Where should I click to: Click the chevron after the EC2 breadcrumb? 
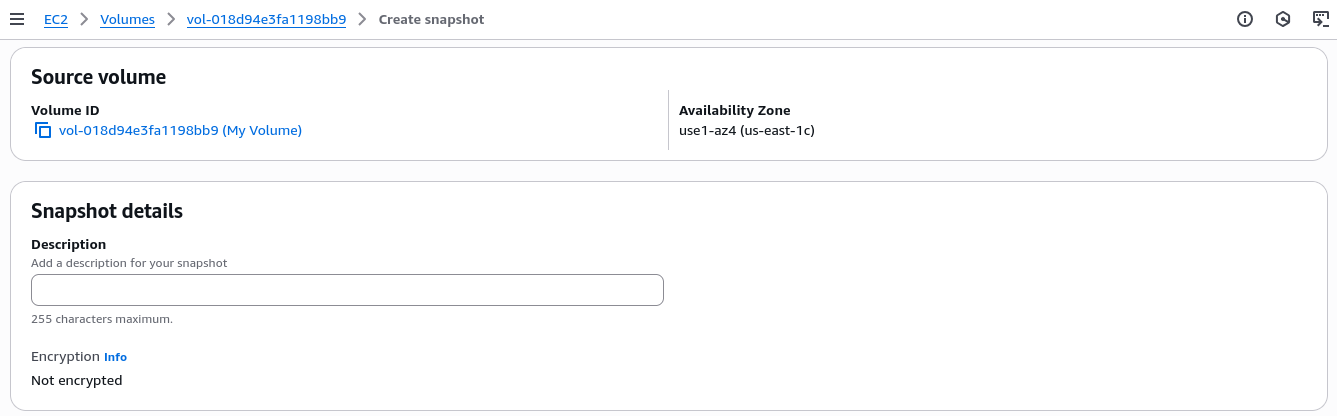coord(84,19)
